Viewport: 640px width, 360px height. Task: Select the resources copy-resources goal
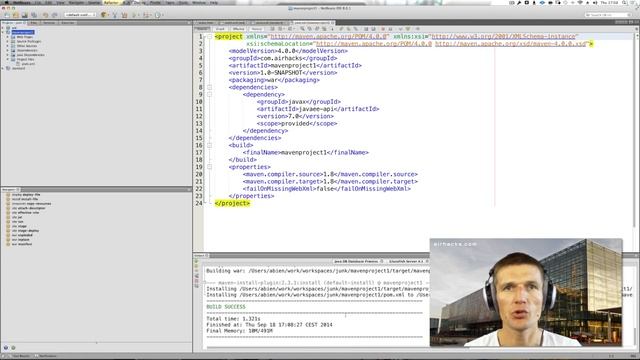coord(31,204)
